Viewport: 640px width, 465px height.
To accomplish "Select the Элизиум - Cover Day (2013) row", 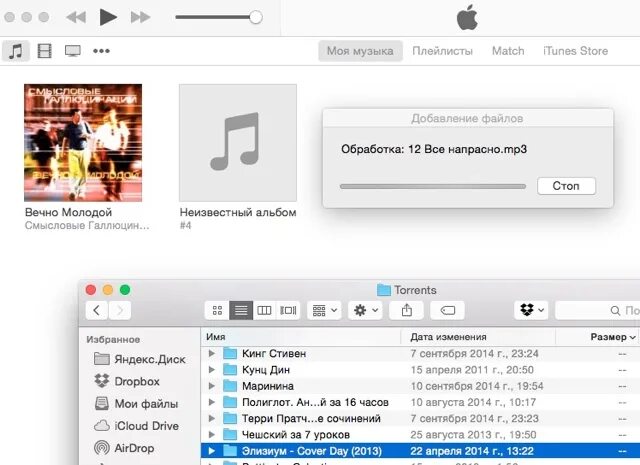I will (420, 451).
